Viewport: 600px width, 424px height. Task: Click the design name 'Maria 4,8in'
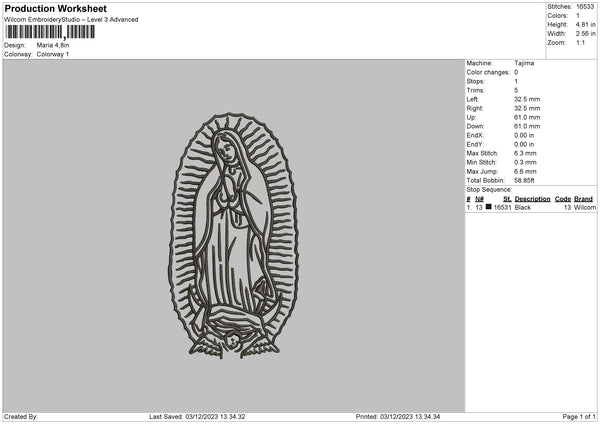(x=53, y=45)
